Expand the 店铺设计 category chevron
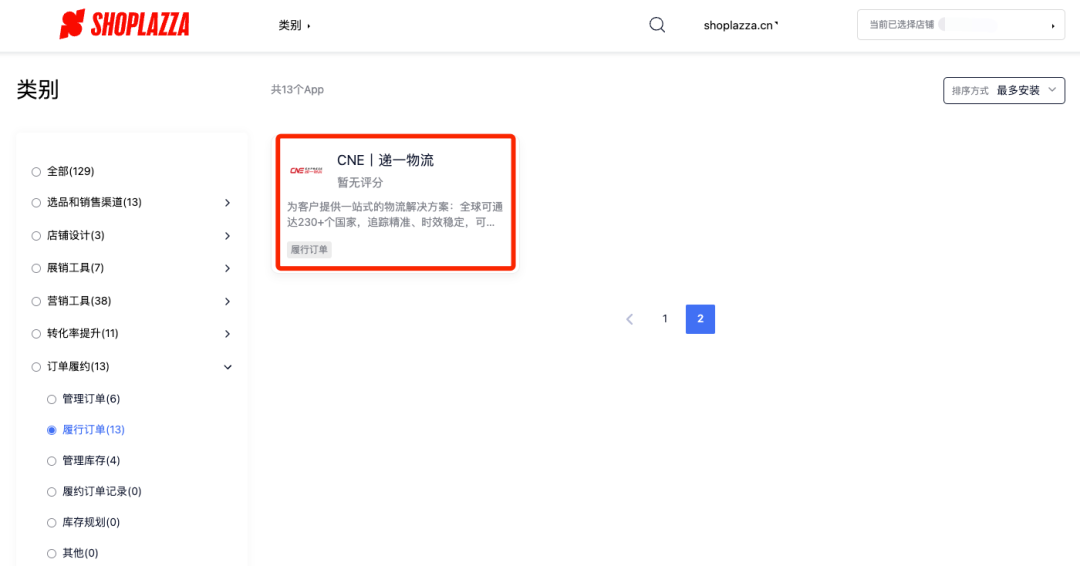This screenshot has height=566, width=1080. 227,235
